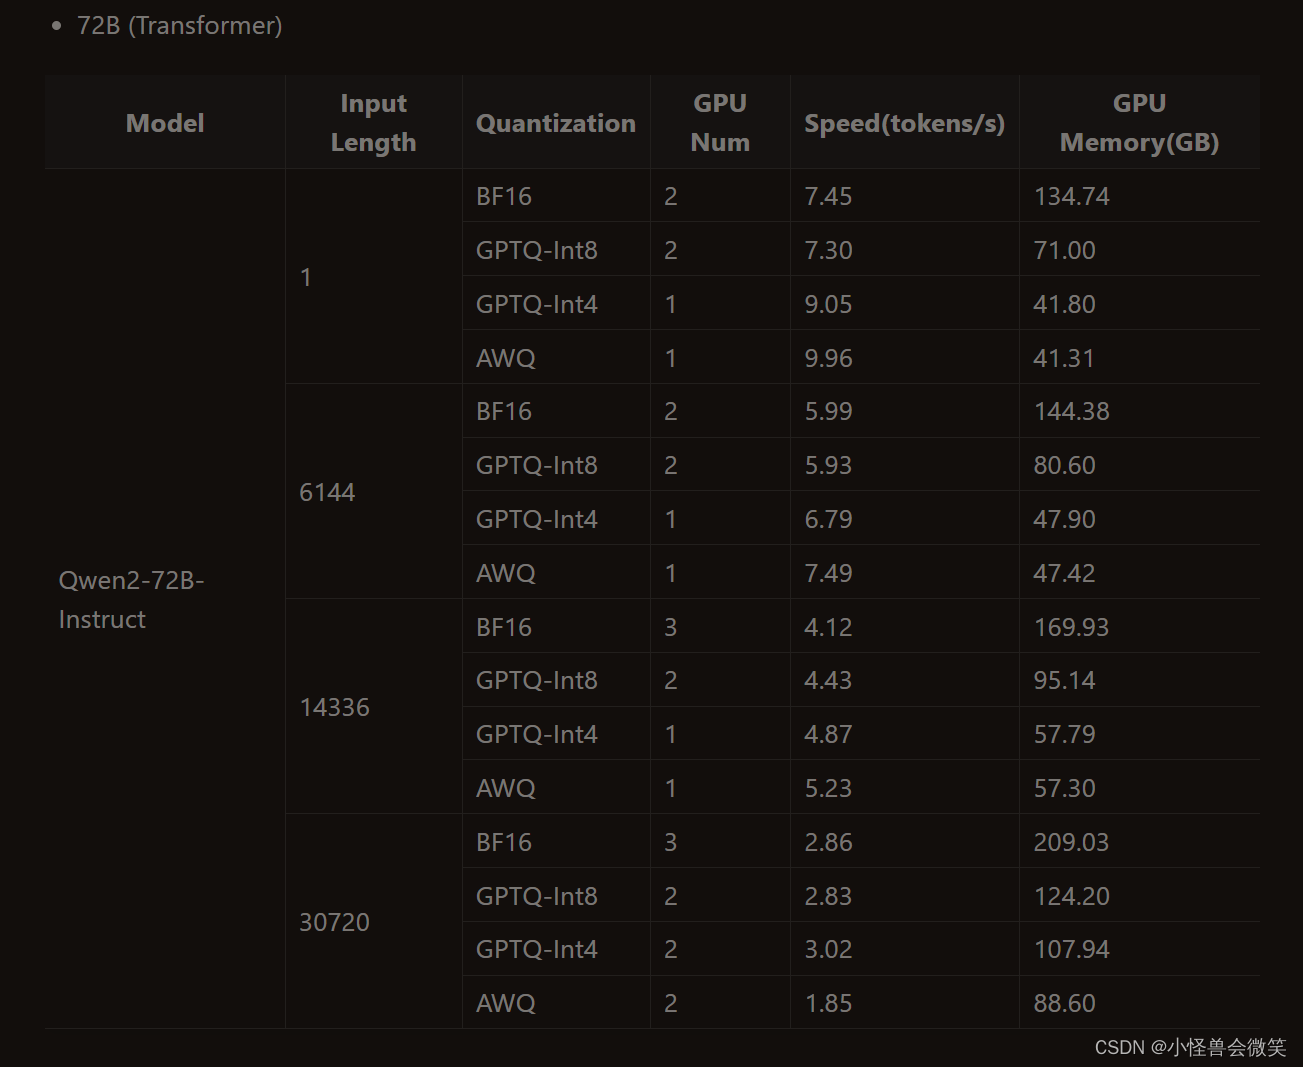
Task: Click the speed value 3.02
Action: point(828,949)
